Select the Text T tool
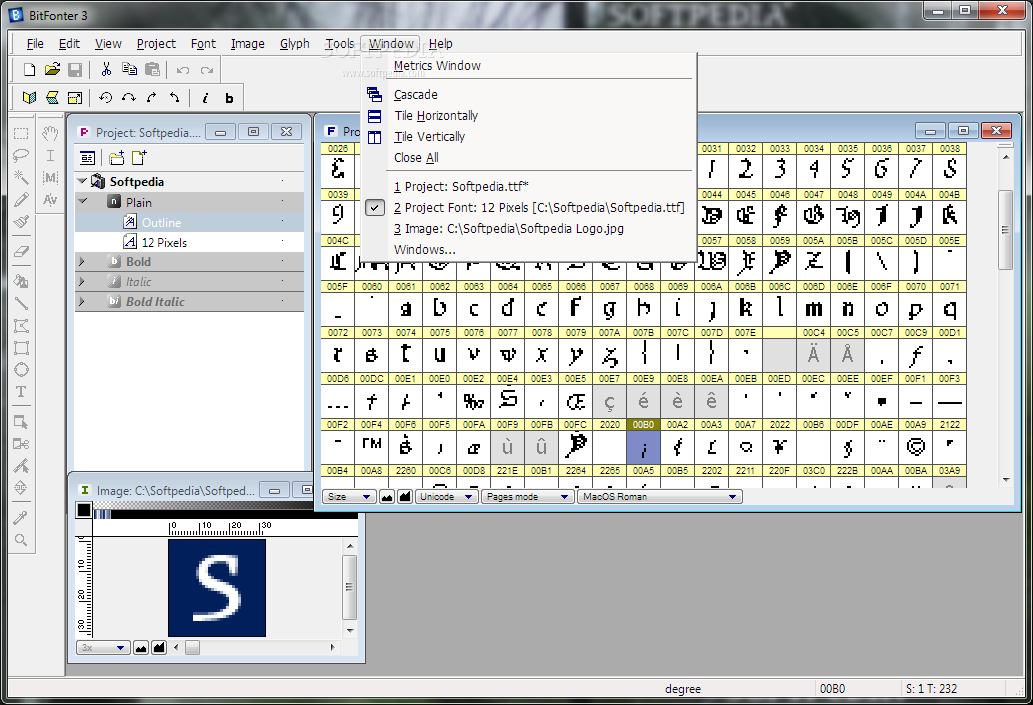Image resolution: width=1033 pixels, height=705 pixels. point(21,391)
